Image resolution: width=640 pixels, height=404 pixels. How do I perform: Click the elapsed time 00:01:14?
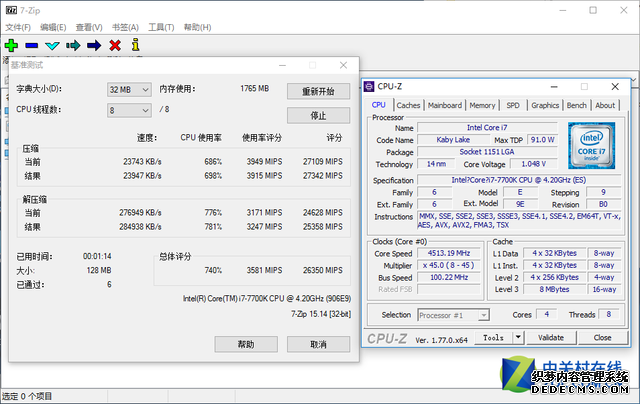[x=97, y=256]
